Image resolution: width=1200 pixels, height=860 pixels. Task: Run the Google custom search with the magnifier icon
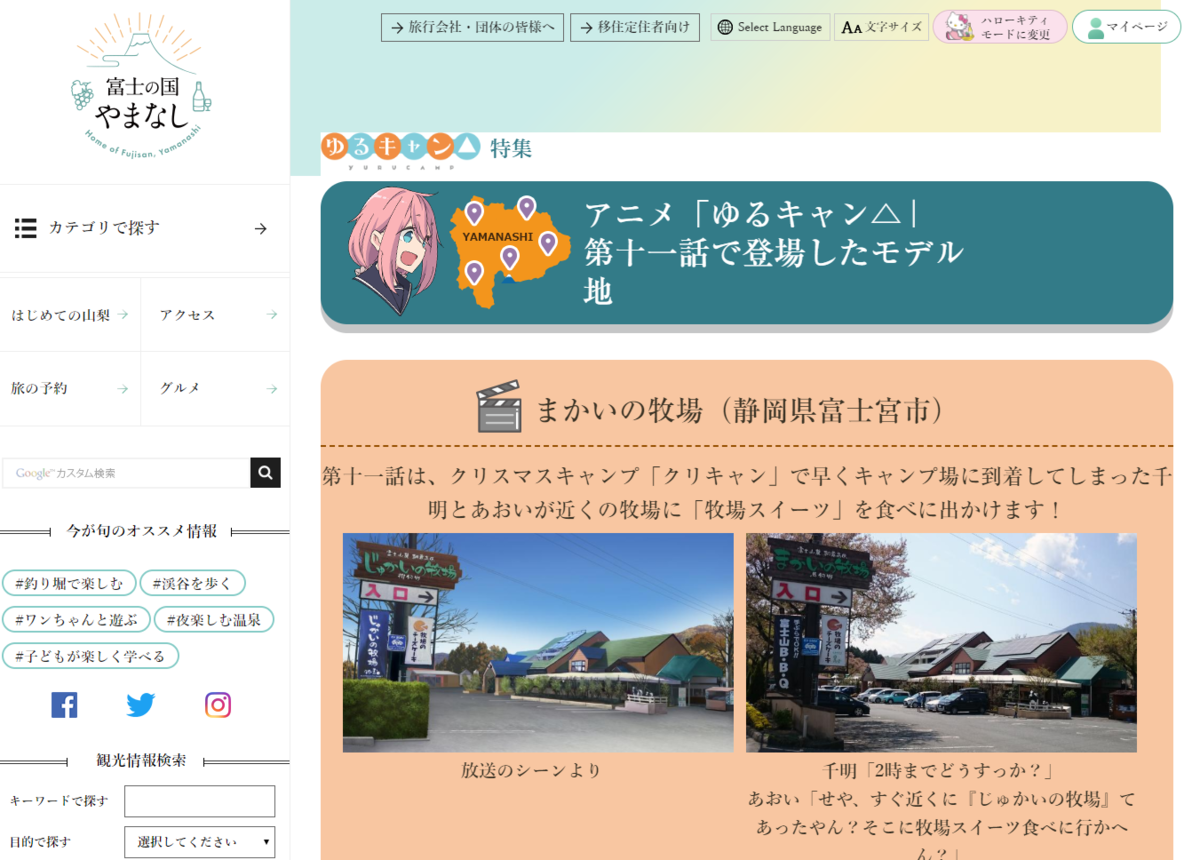[264, 472]
